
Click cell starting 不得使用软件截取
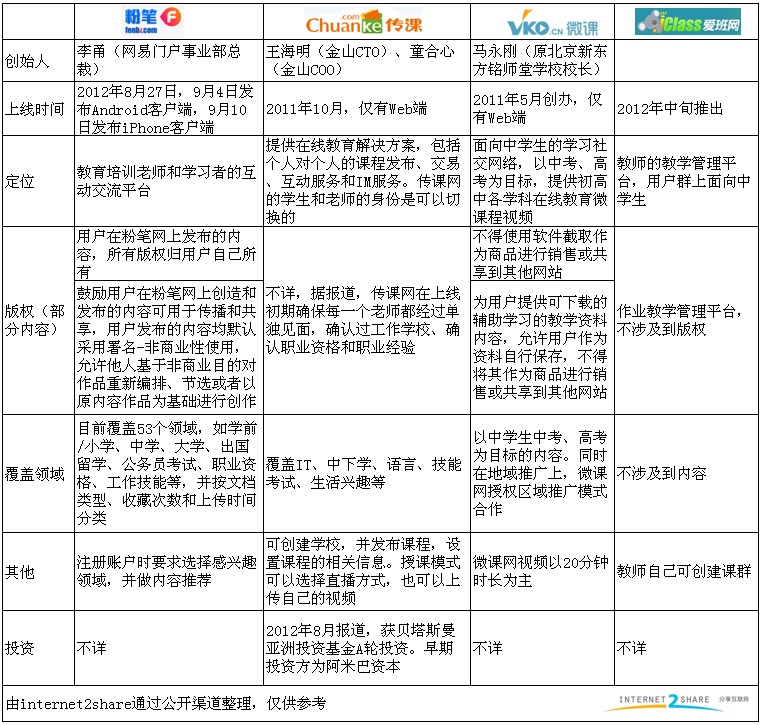click(x=543, y=254)
